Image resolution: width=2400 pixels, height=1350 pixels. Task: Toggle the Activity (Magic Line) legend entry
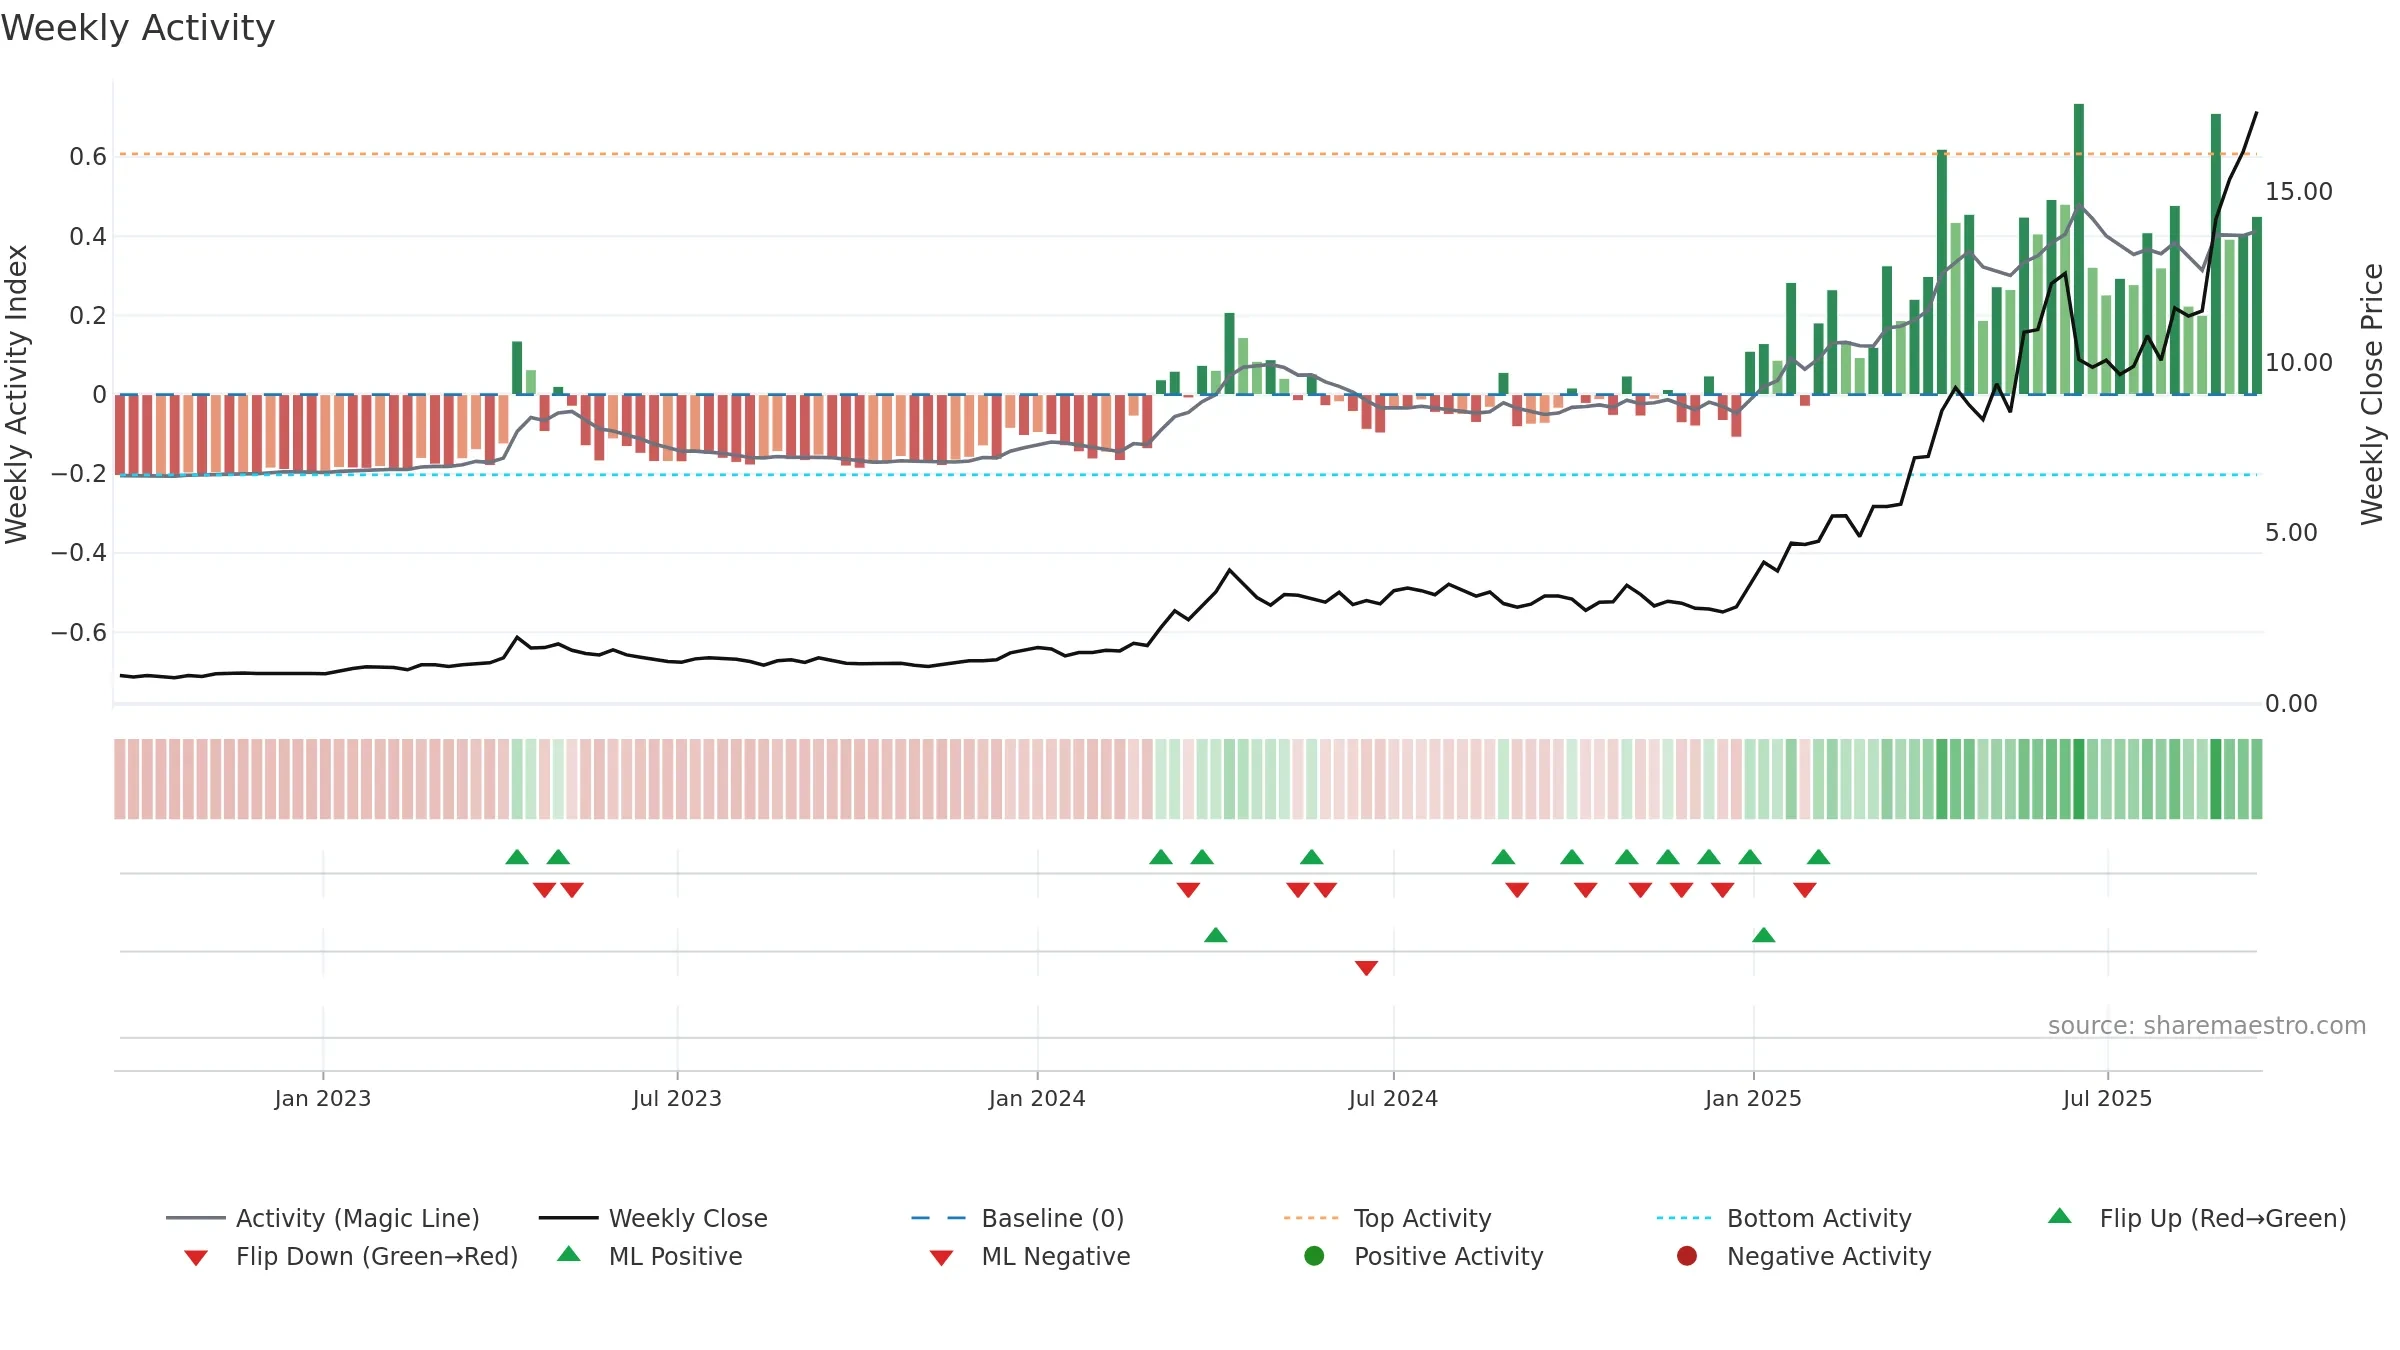(322, 1218)
